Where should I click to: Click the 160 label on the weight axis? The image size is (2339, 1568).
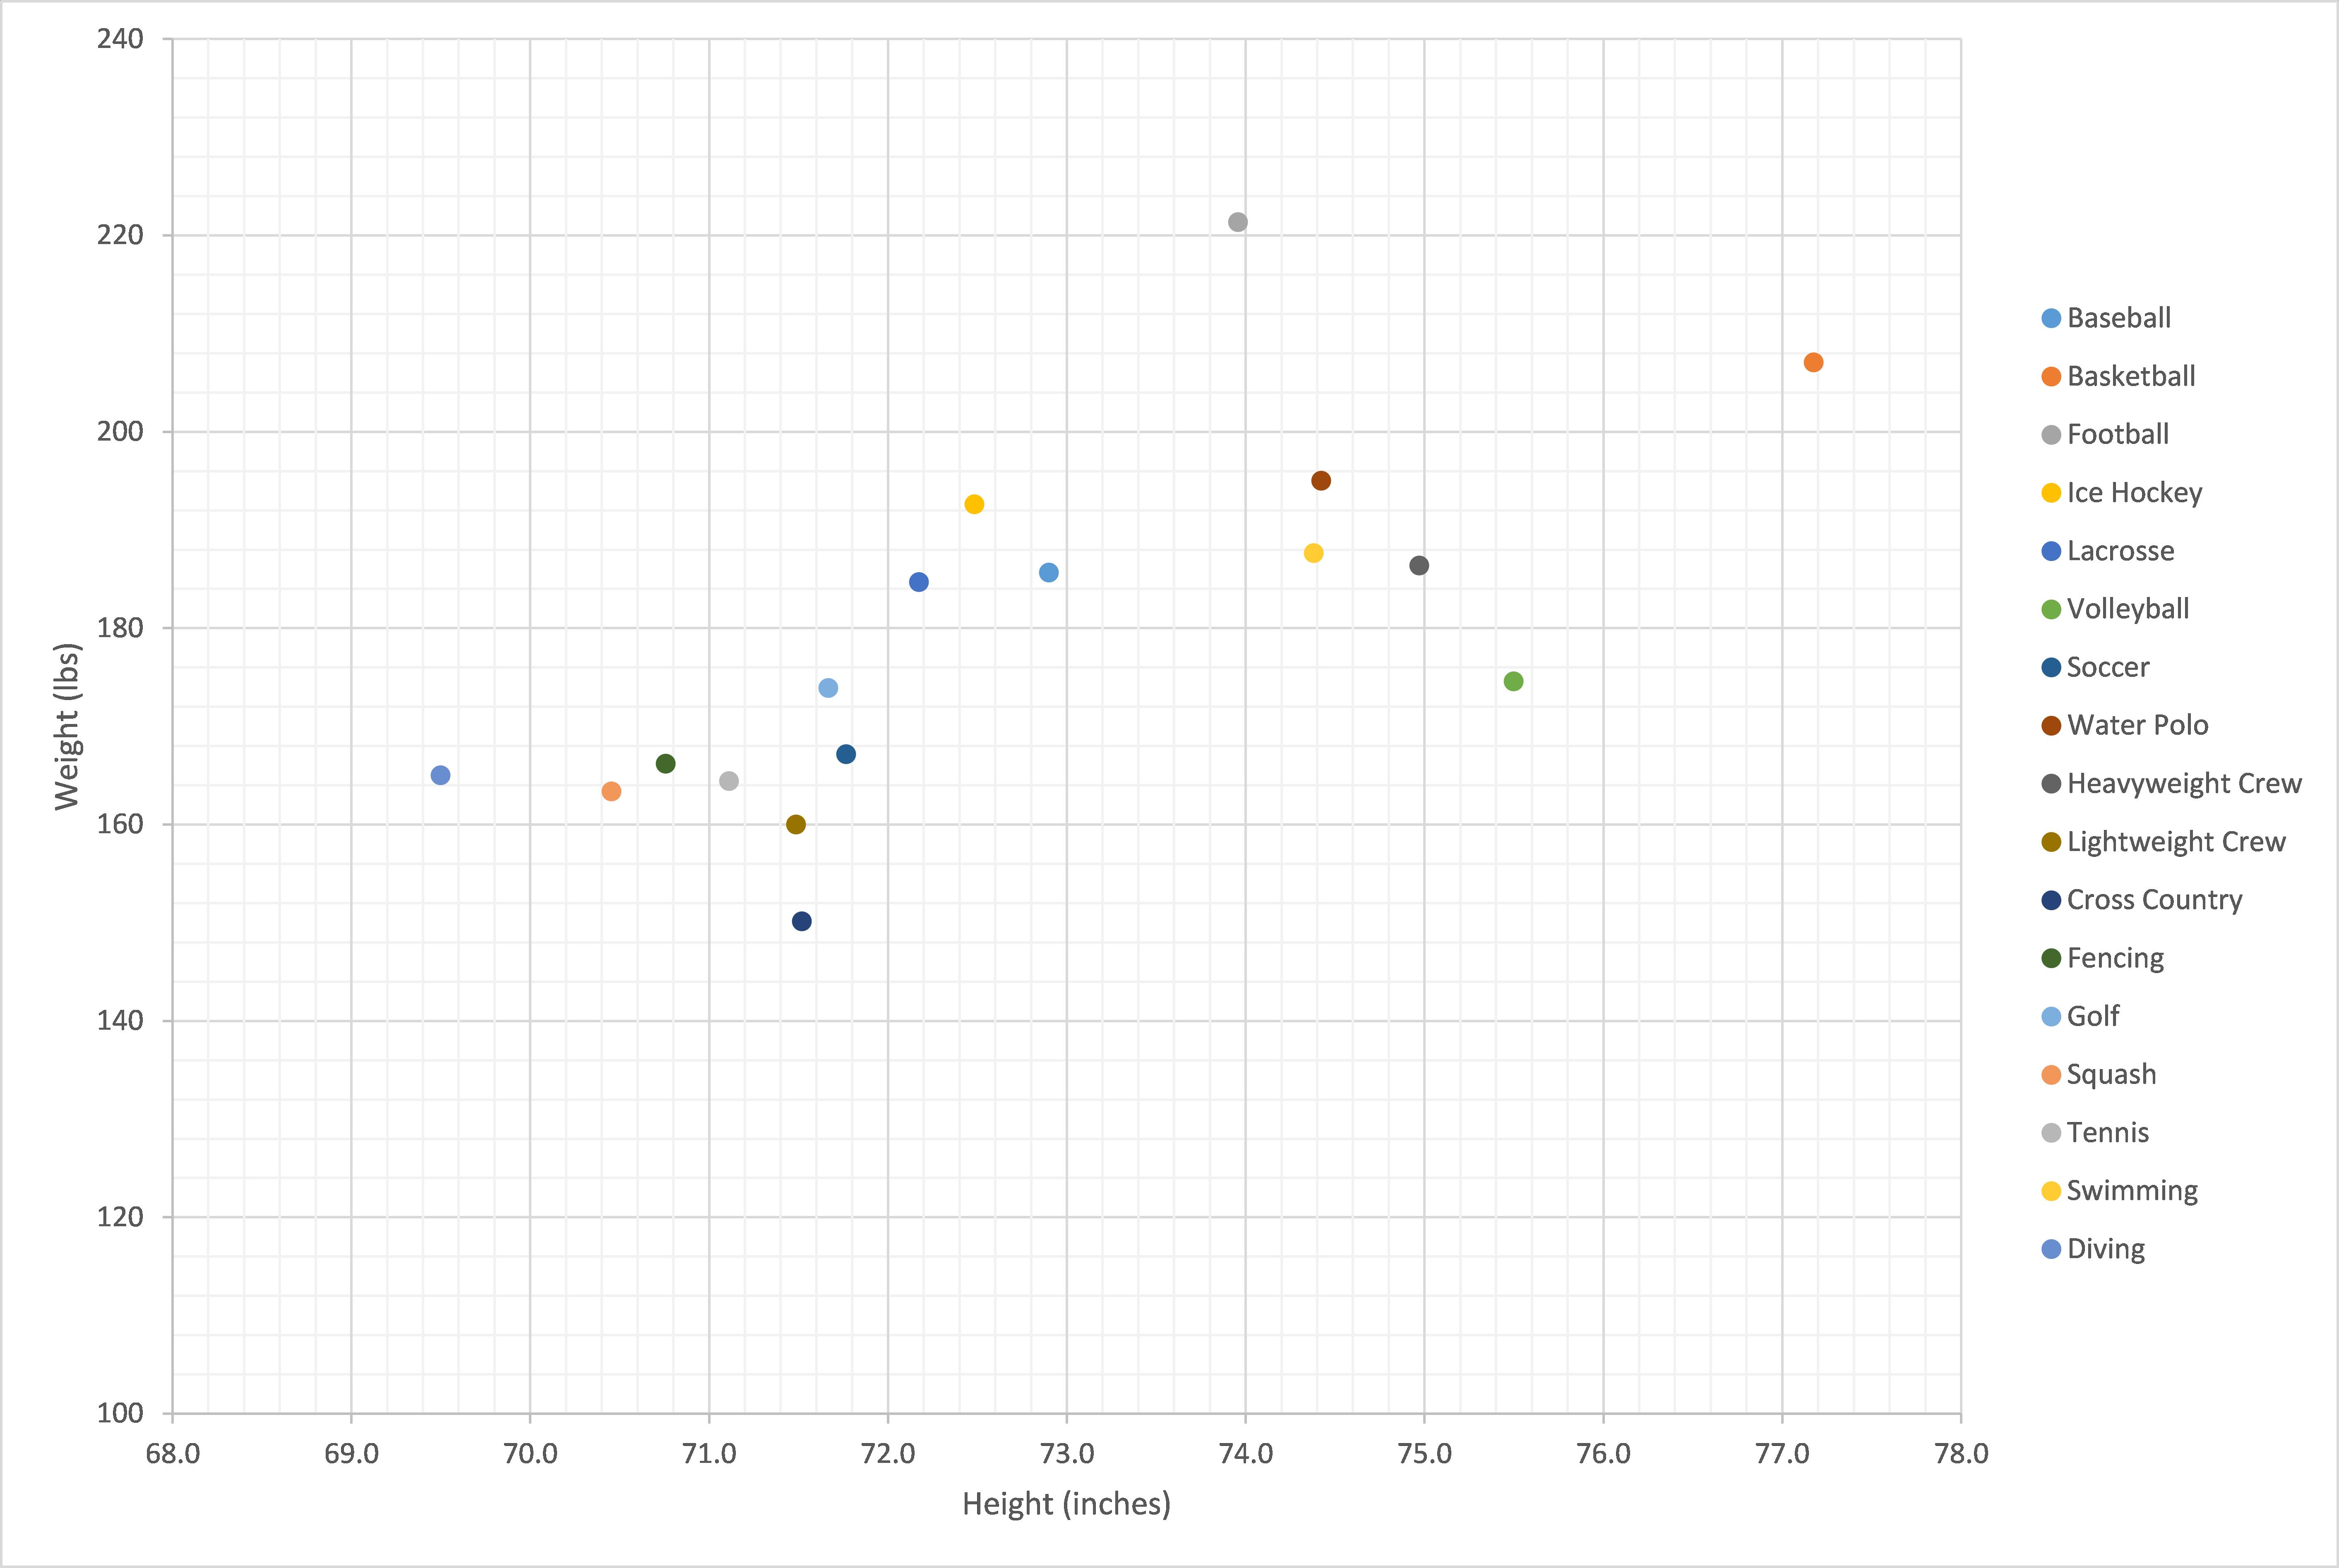point(121,824)
